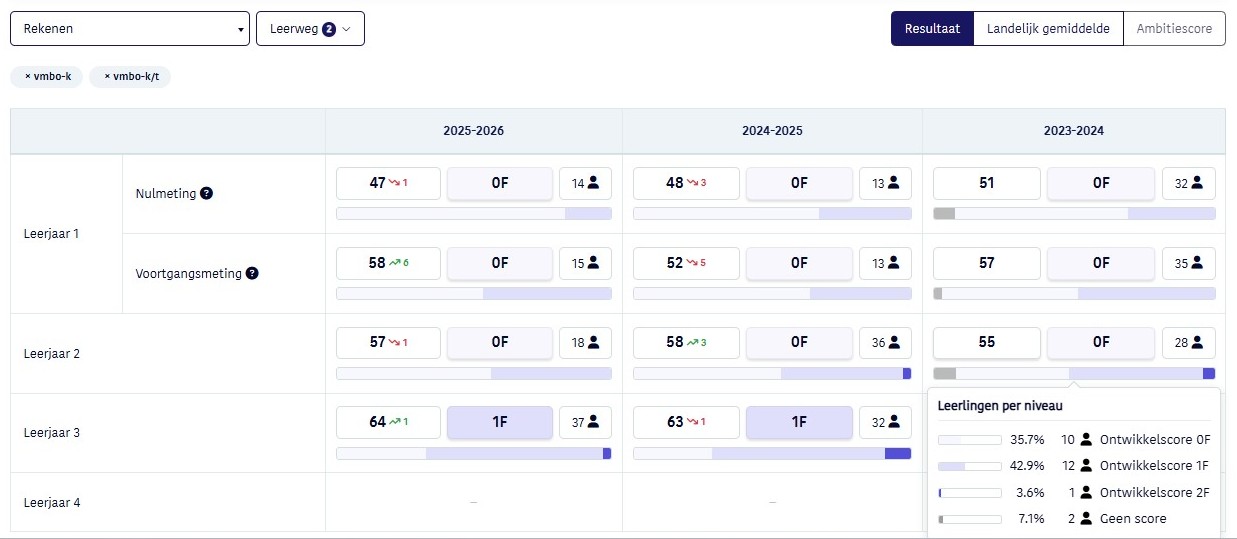This screenshot has height=539, width=1237.
Task: Click the Leerweg chevron arrow
Action: pyautogui.click(x=347, y=29)
